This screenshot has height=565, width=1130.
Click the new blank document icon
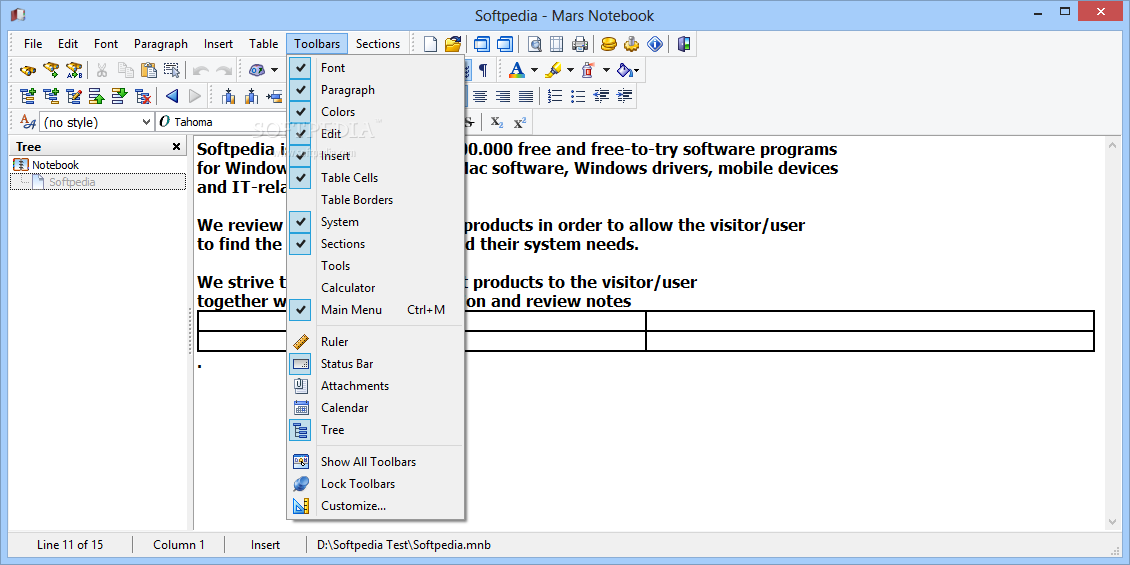pos(430,45)
